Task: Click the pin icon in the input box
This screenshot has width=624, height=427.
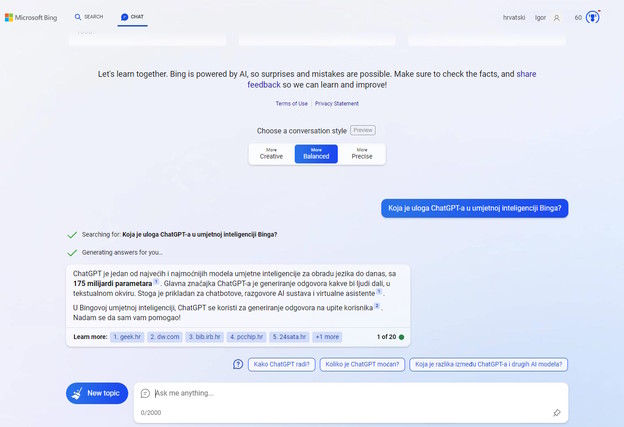Action: pos(557,413)
